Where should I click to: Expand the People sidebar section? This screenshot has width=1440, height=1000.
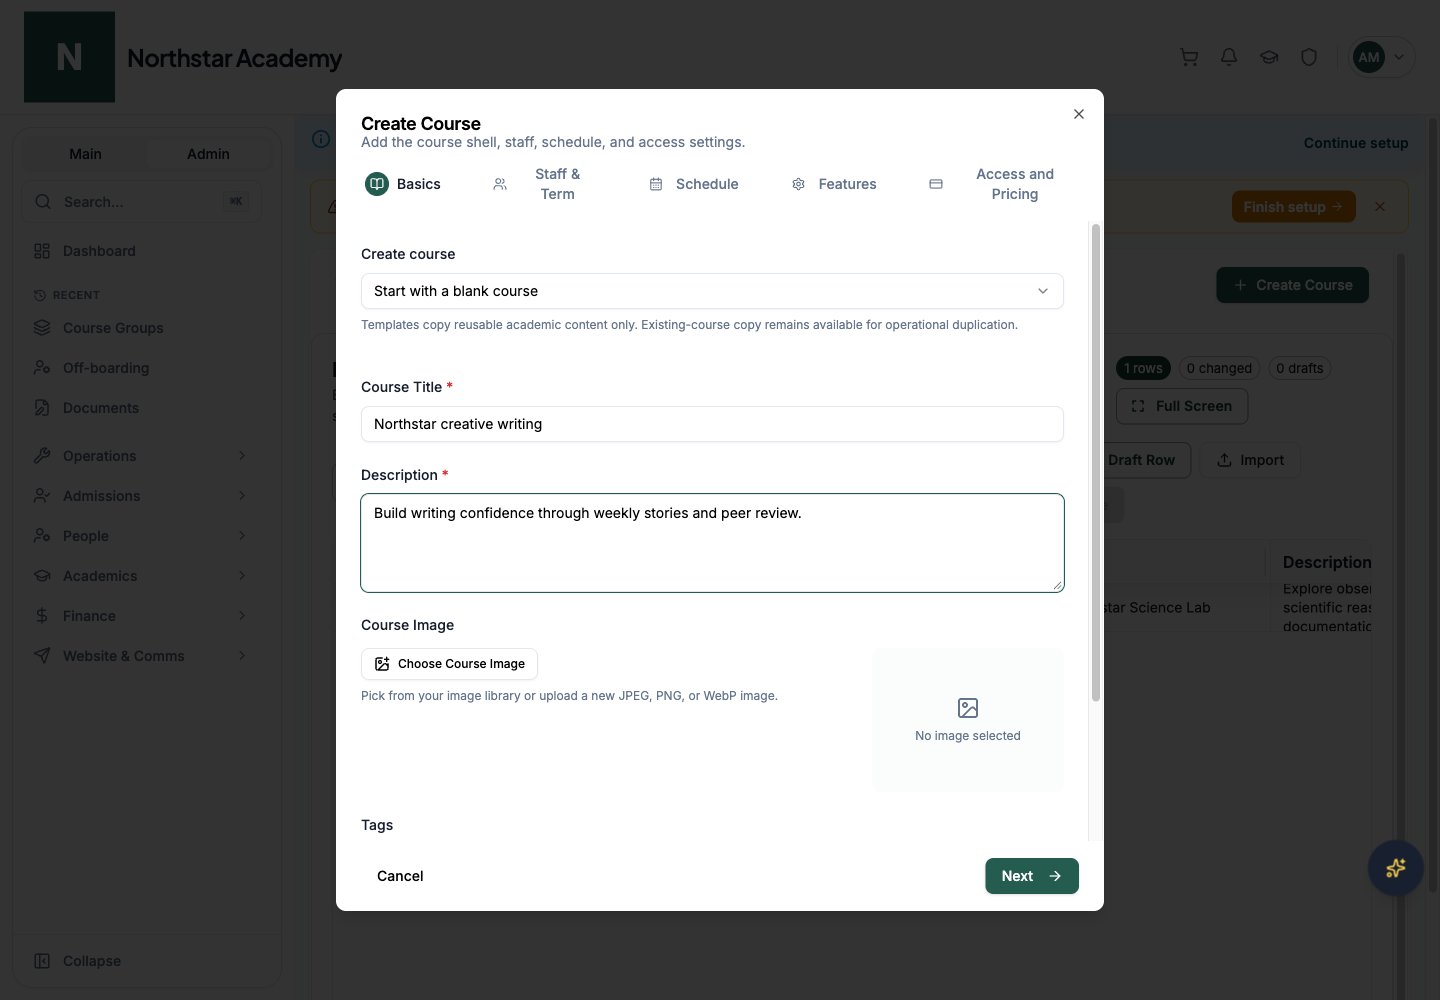[141, 536]
